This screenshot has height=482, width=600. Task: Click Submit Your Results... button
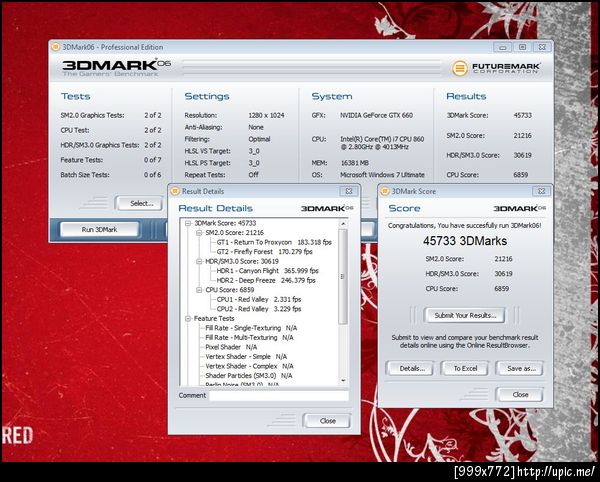(x=465, y=315)
